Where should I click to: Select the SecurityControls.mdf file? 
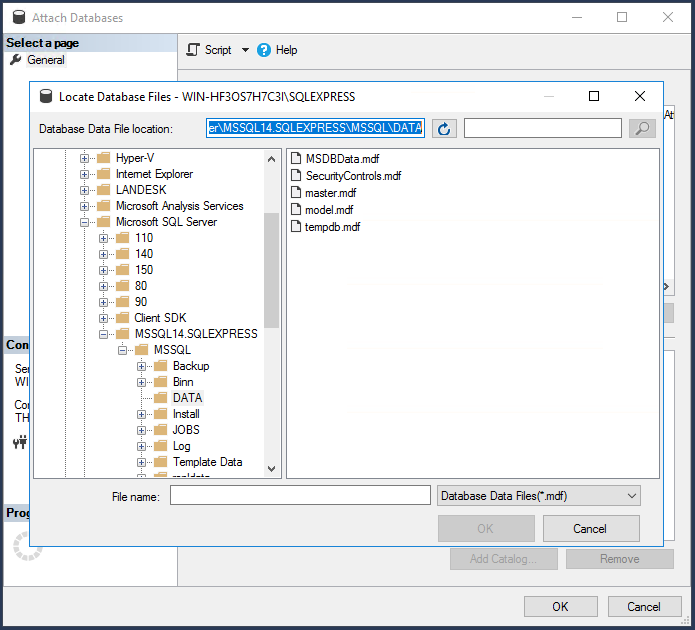click(x=352, y=176)
